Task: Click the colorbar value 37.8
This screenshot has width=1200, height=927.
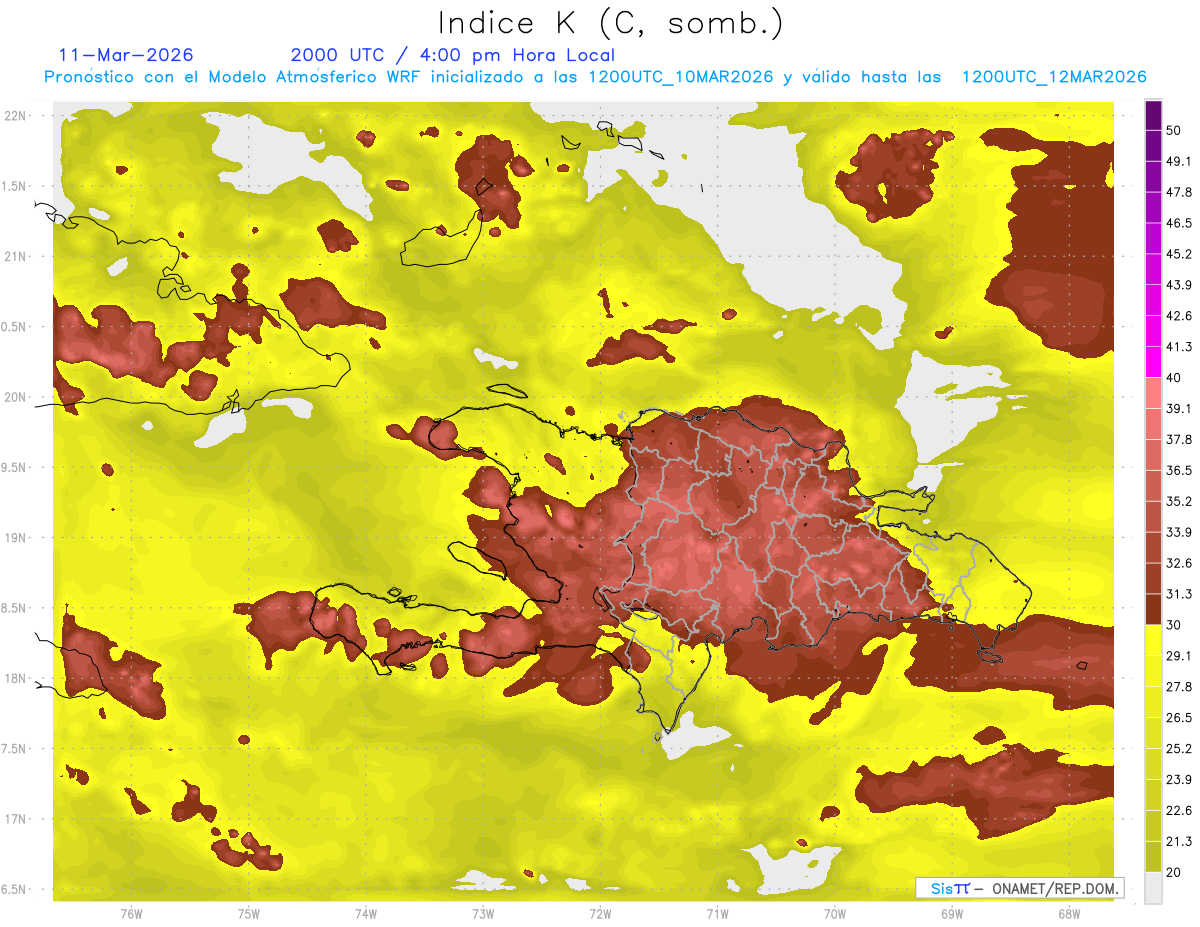Action: coord(1178,440)
